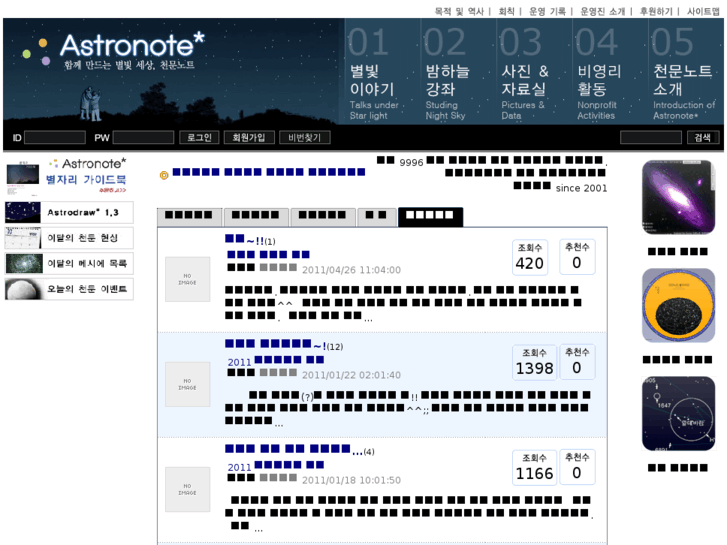
Task: Open the 회원가입 sign-up button
Action: coord(249,137)
